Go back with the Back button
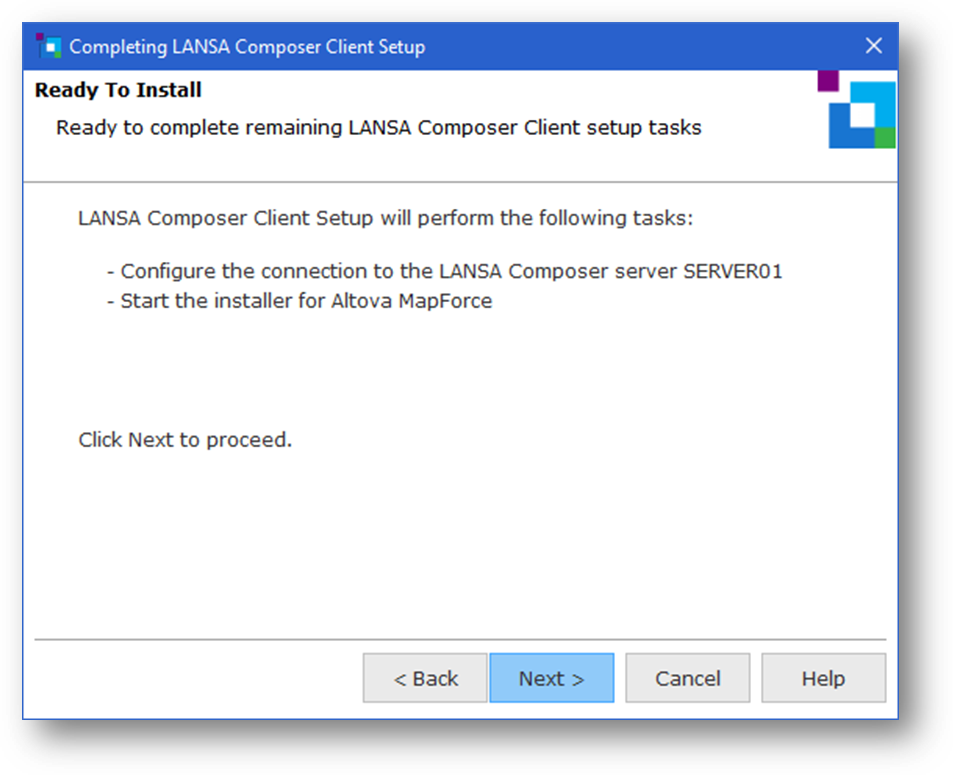The height and width of the screenshot is (775, 953). click(x=425, y=678)
